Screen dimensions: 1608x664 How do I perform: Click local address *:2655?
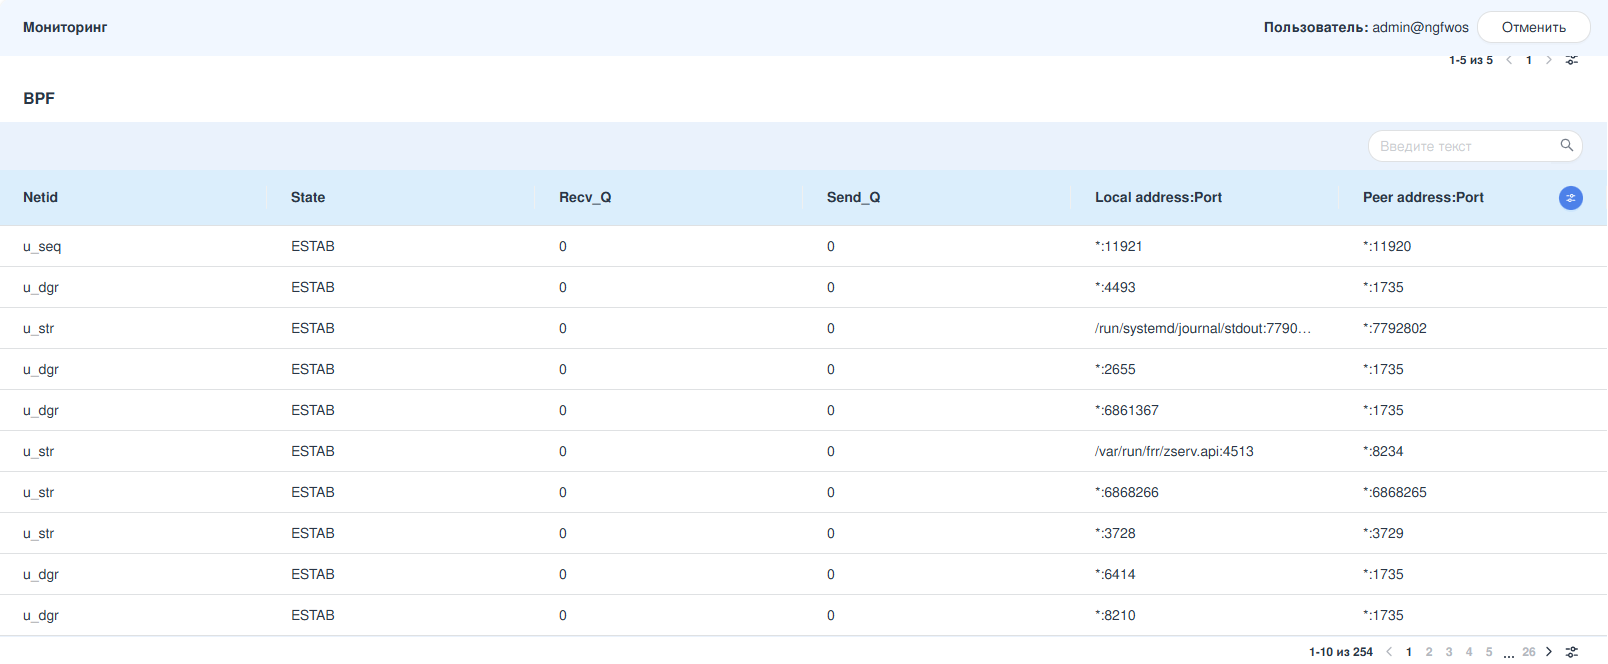[1115, 369]
